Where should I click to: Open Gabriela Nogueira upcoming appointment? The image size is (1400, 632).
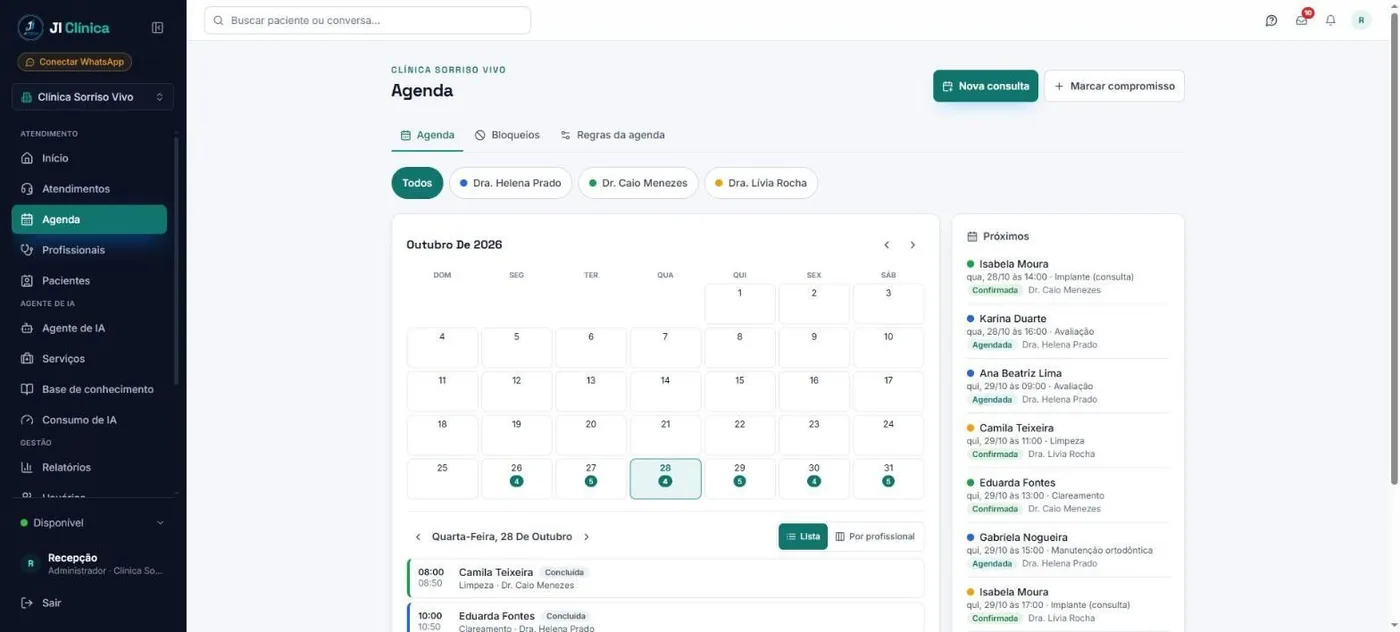[1067, 550]
